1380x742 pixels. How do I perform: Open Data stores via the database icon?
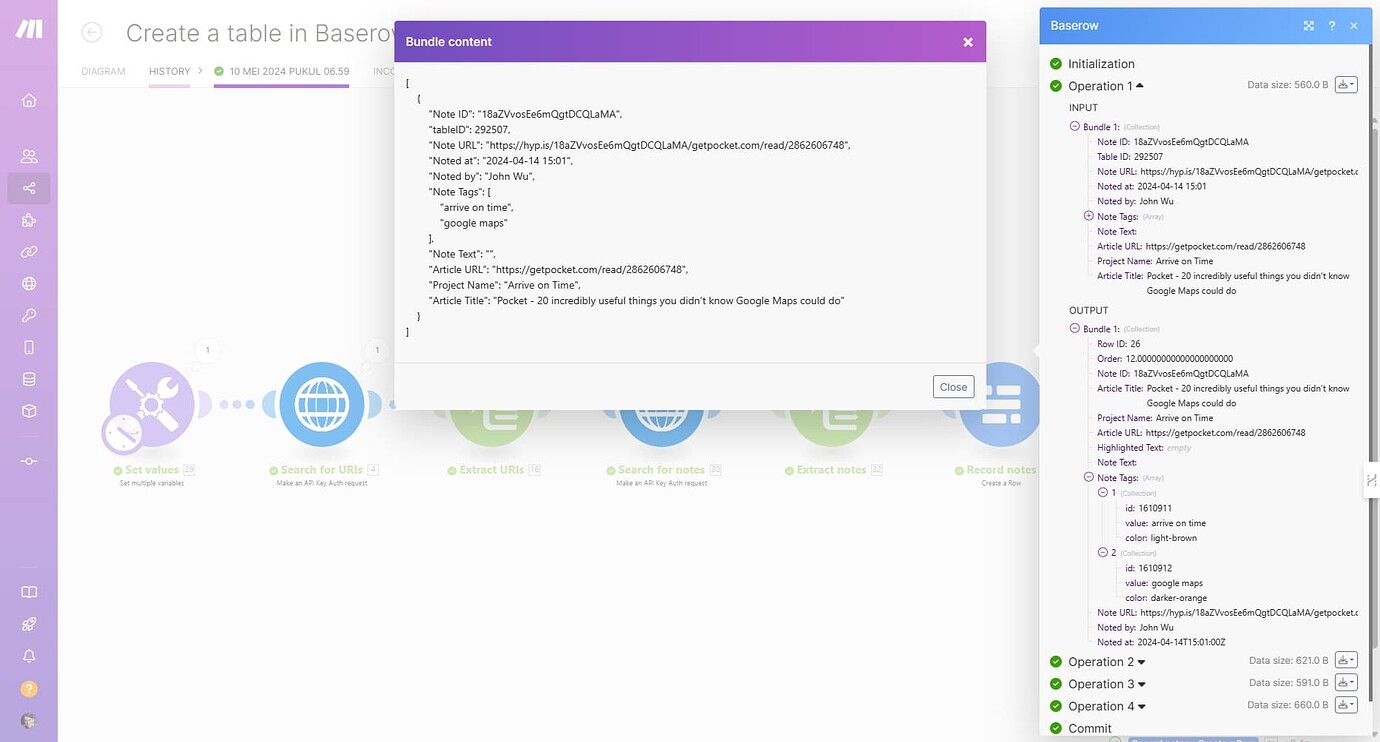click(29, 378)
